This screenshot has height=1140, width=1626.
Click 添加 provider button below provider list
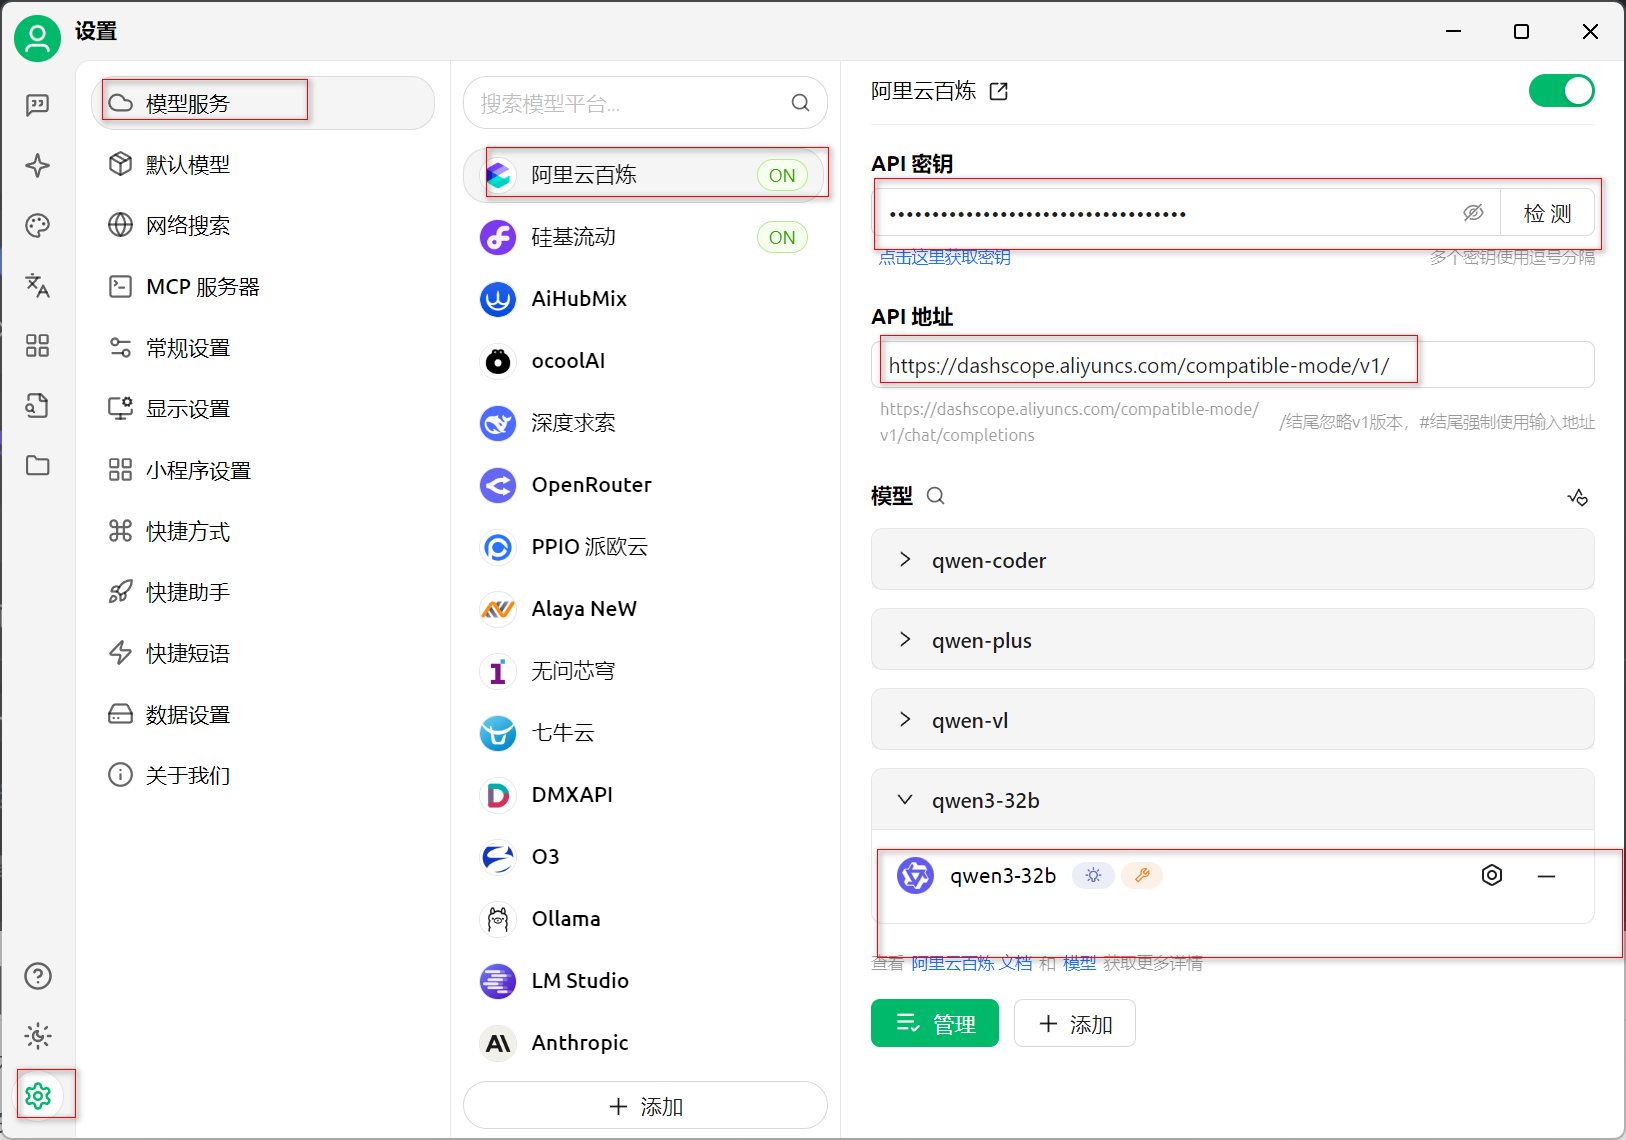tap(645, 1106)
